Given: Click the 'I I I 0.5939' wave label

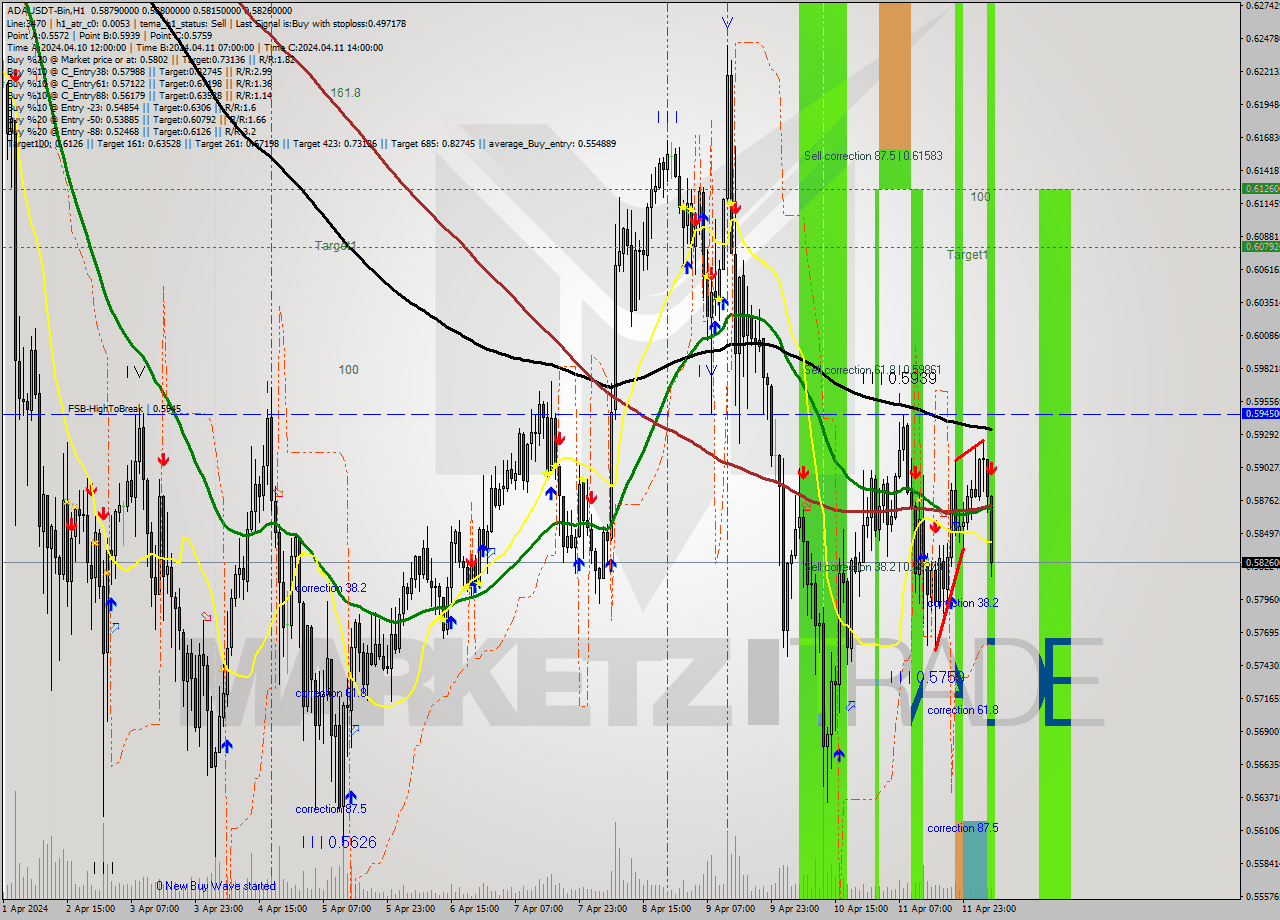Looking at the screenshot, I should tap(899, 378).
